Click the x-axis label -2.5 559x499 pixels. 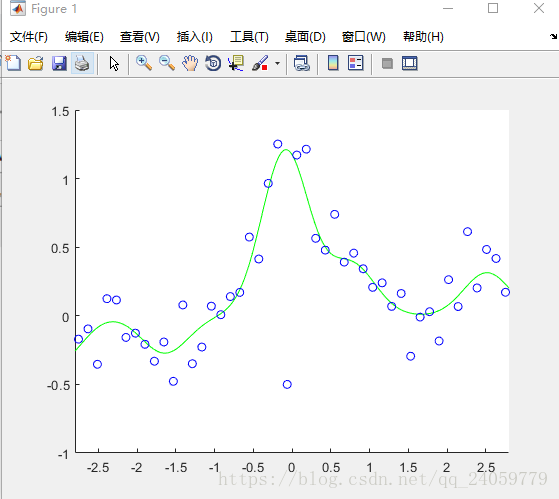[x=98, y=467]
